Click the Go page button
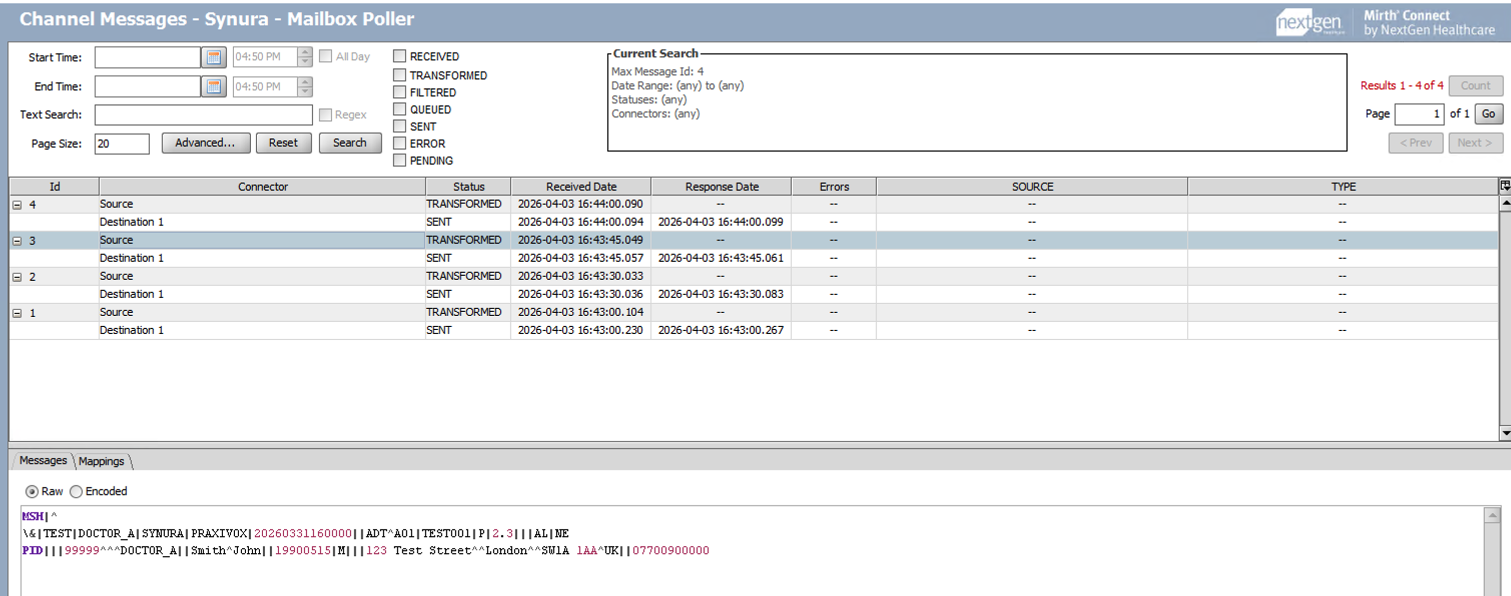 tap(1489, 114)
